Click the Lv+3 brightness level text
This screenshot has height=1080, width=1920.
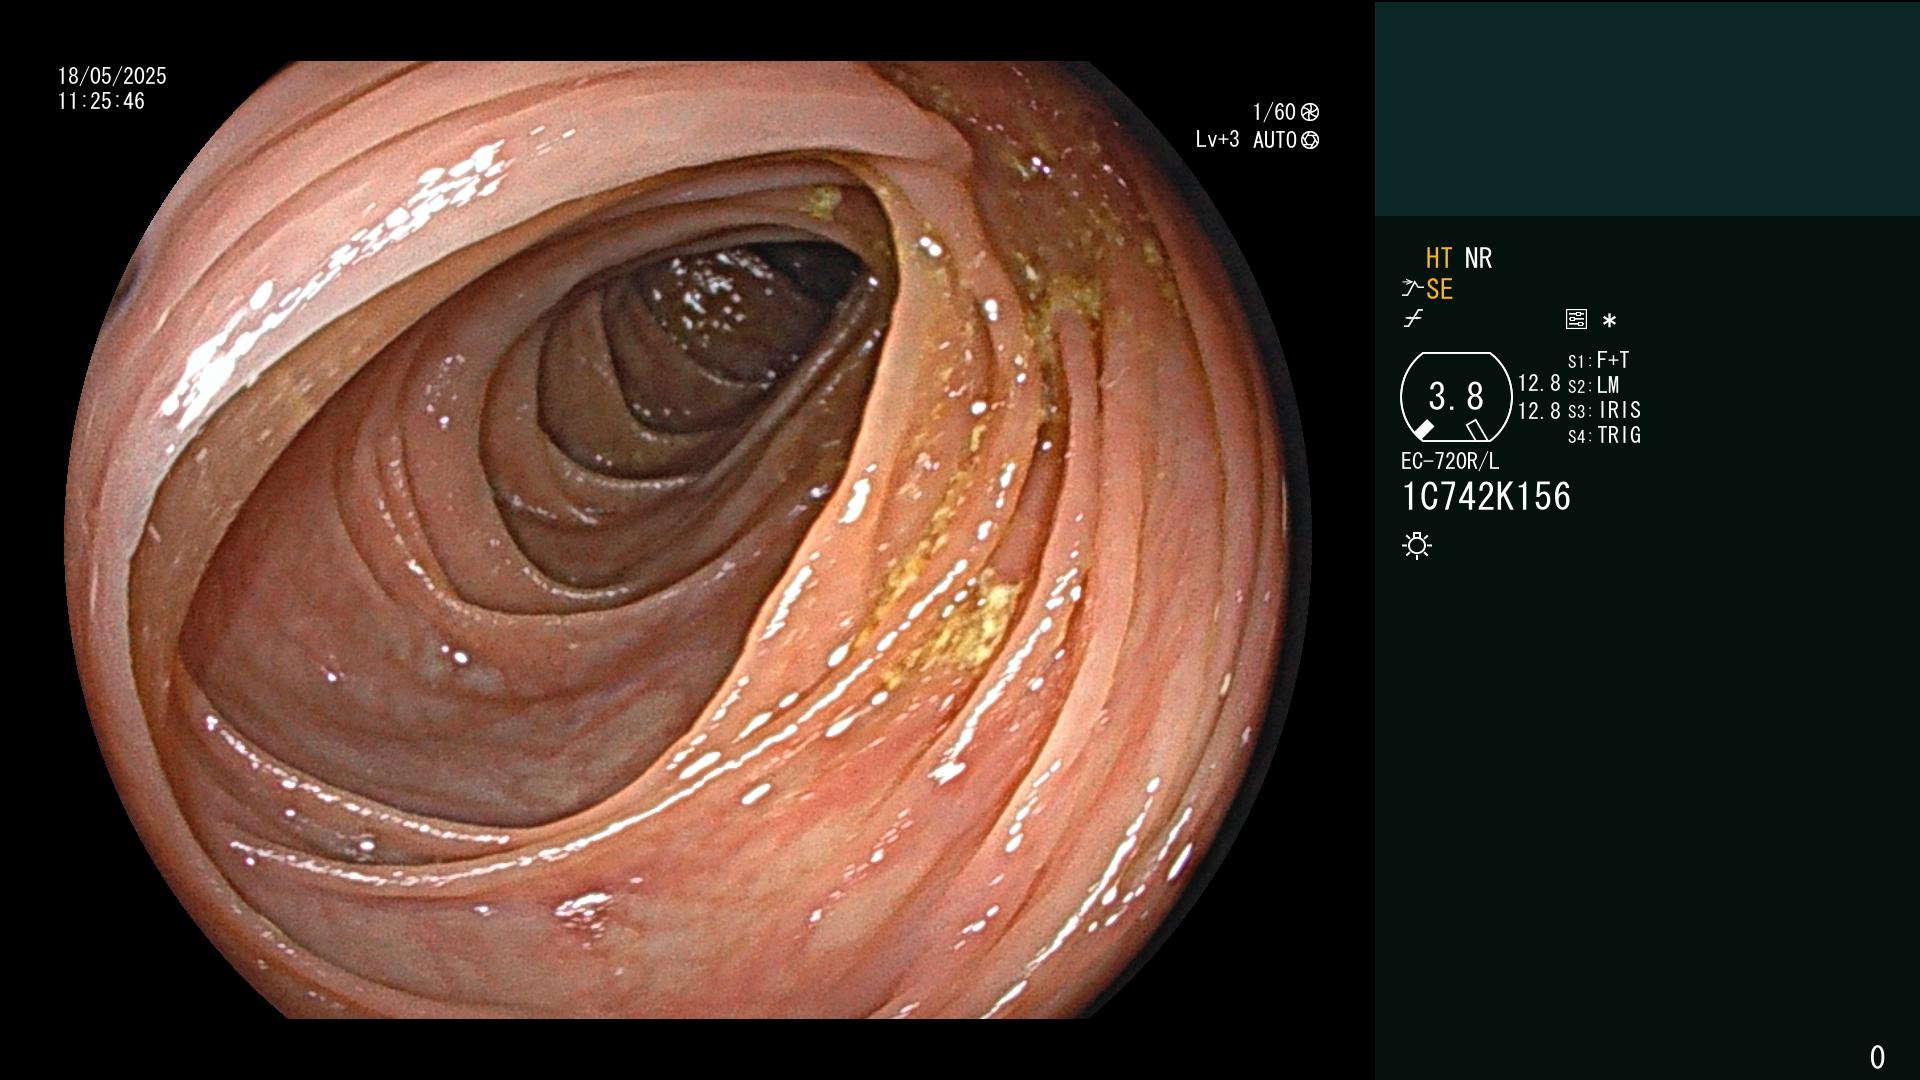click(1217, 140)
